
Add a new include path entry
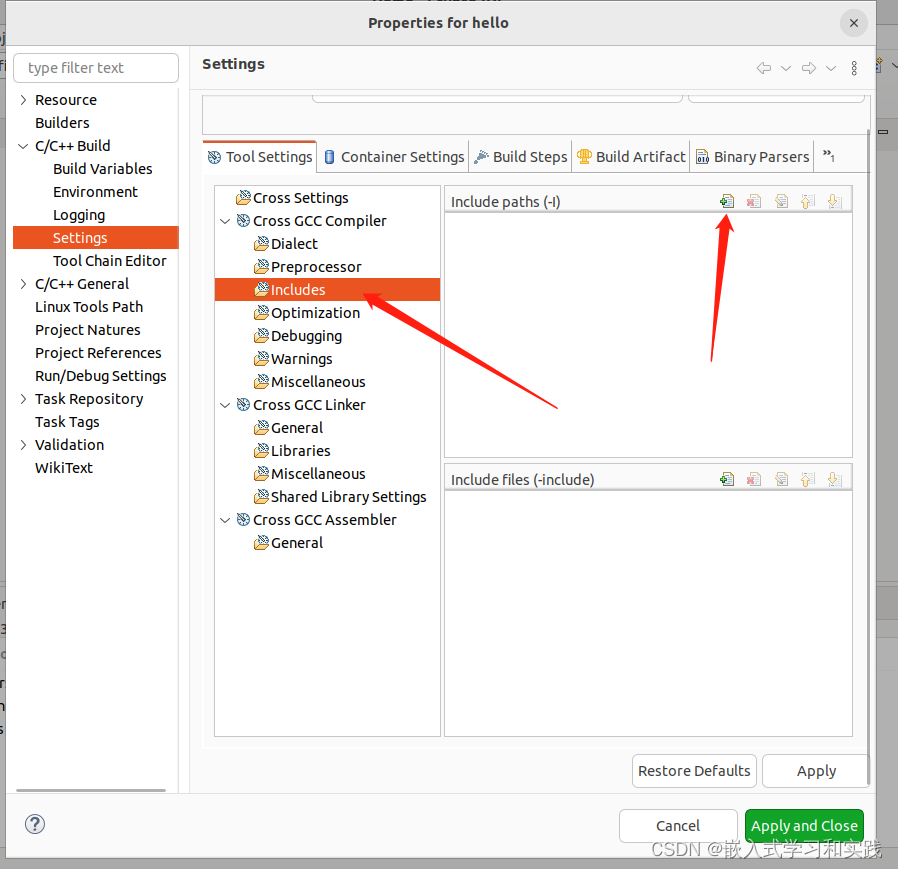[x=726, y=201]
